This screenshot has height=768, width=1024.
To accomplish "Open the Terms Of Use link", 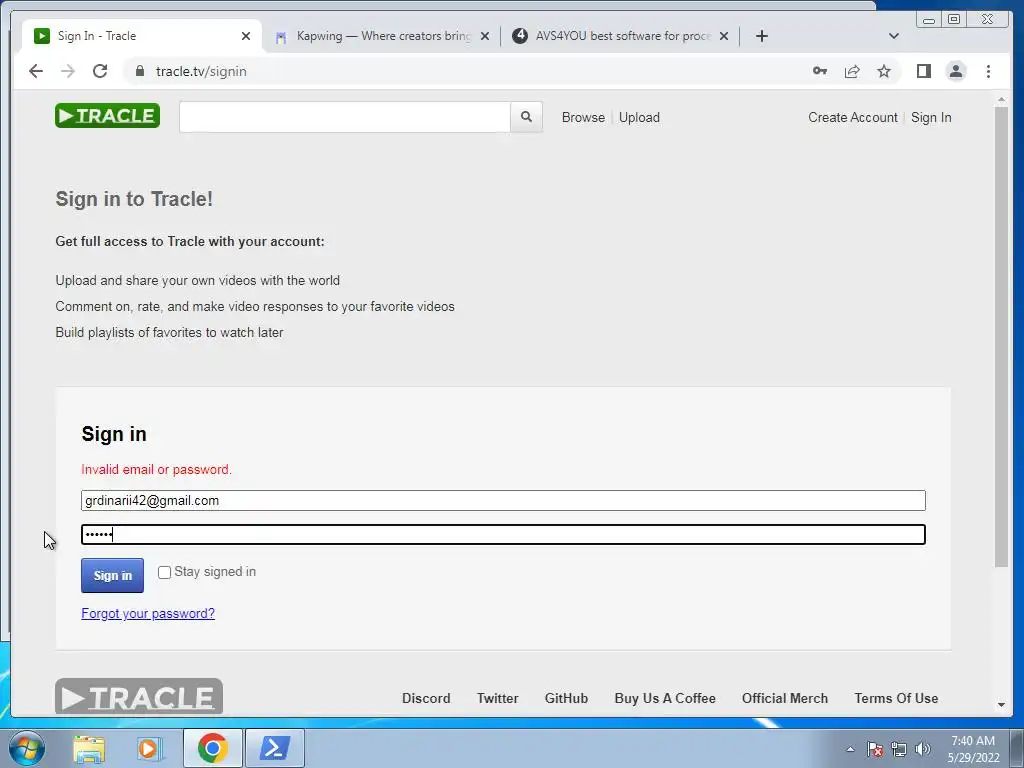I will coord(896,698).
